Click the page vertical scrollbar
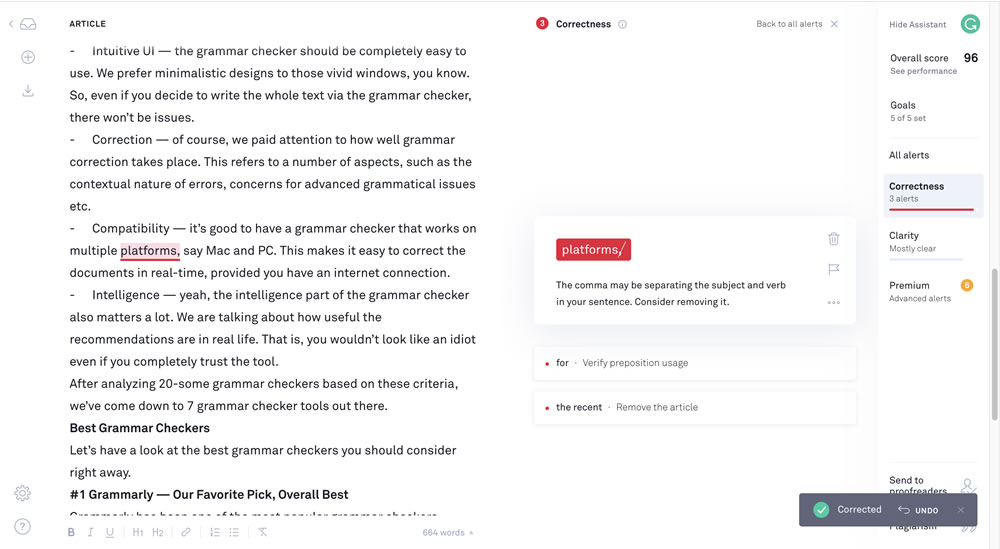 pos(994,344)
